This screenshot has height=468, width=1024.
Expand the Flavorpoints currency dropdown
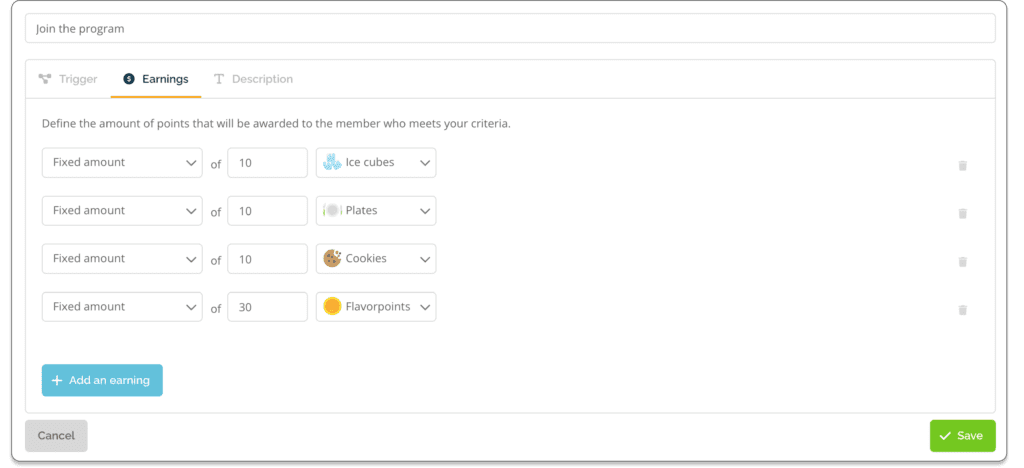(376, 307)
